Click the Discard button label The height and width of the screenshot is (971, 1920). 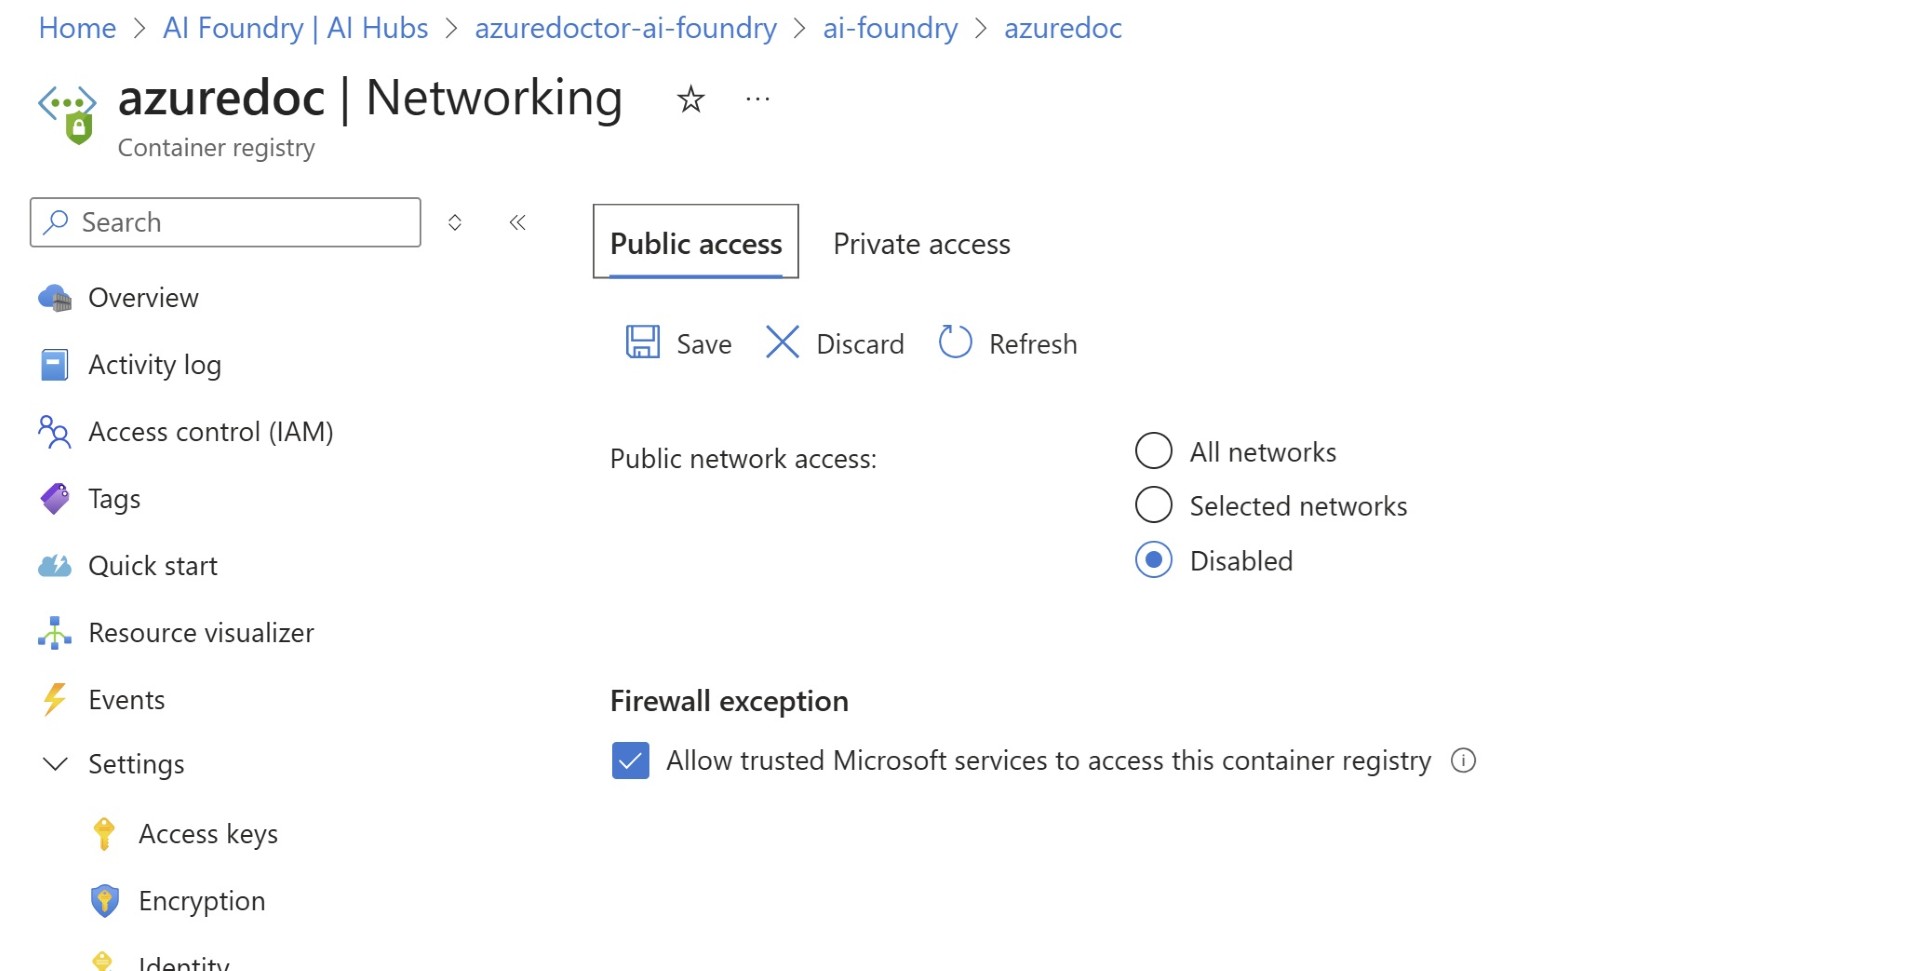pyautogui.click(x=860, y=344)
